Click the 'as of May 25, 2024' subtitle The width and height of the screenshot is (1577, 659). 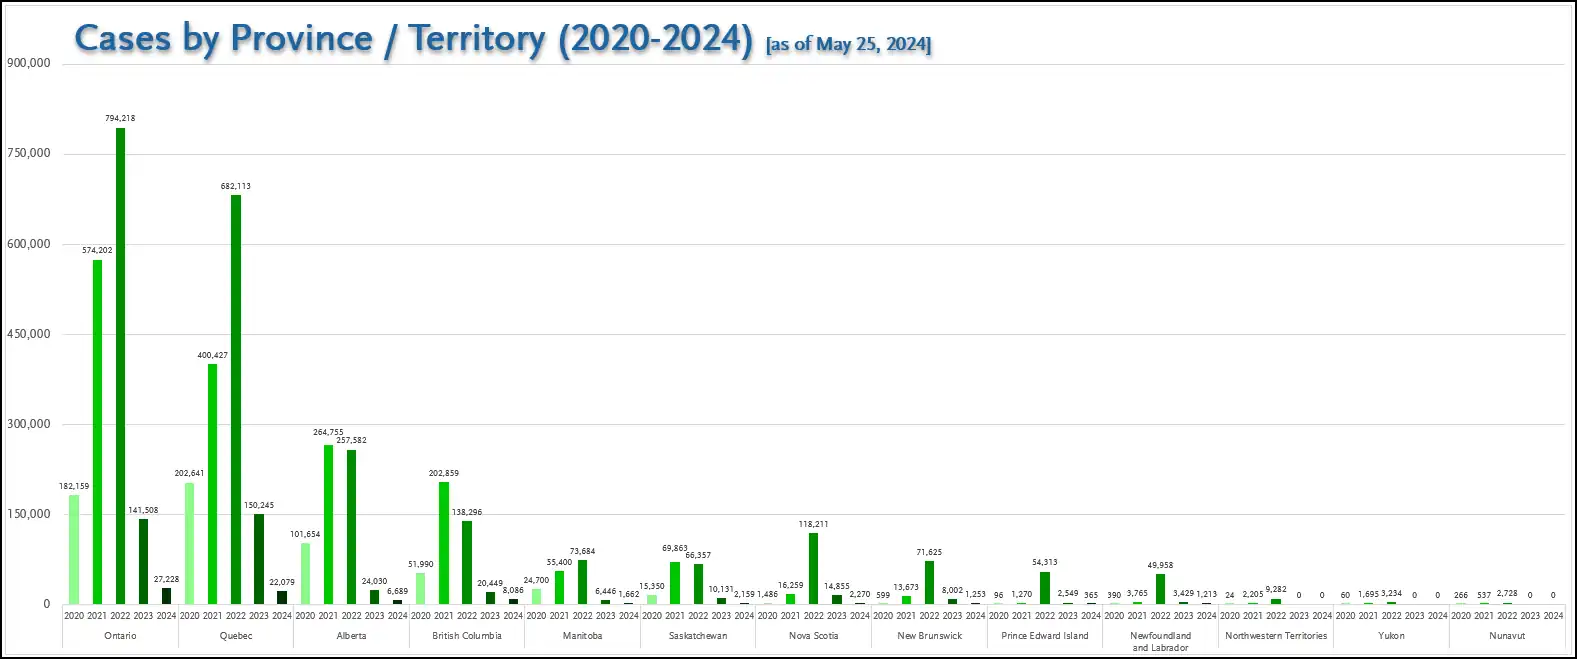pos(848,44)
